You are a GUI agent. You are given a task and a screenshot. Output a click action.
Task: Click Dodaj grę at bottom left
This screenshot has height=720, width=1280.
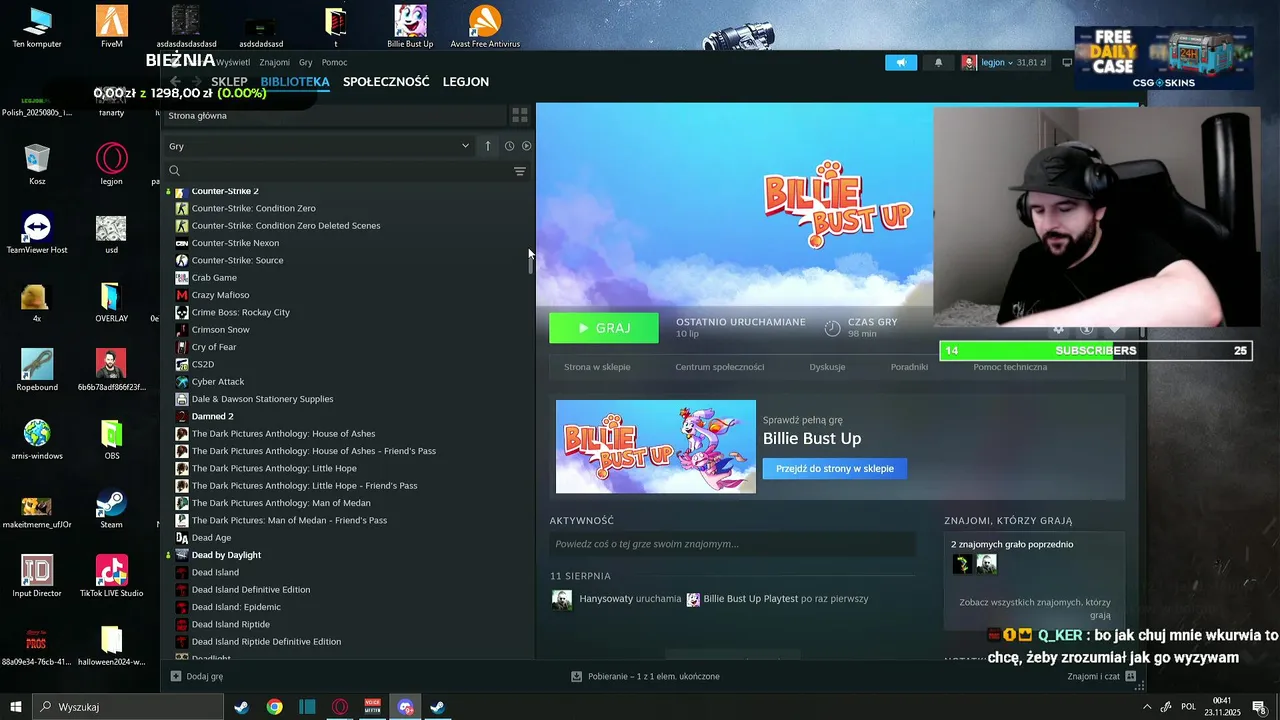click(x=197, y=676)
